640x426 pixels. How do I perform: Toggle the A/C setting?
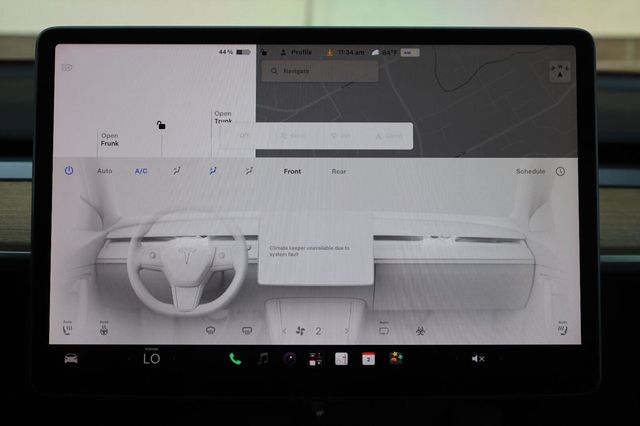coord(141,171)
